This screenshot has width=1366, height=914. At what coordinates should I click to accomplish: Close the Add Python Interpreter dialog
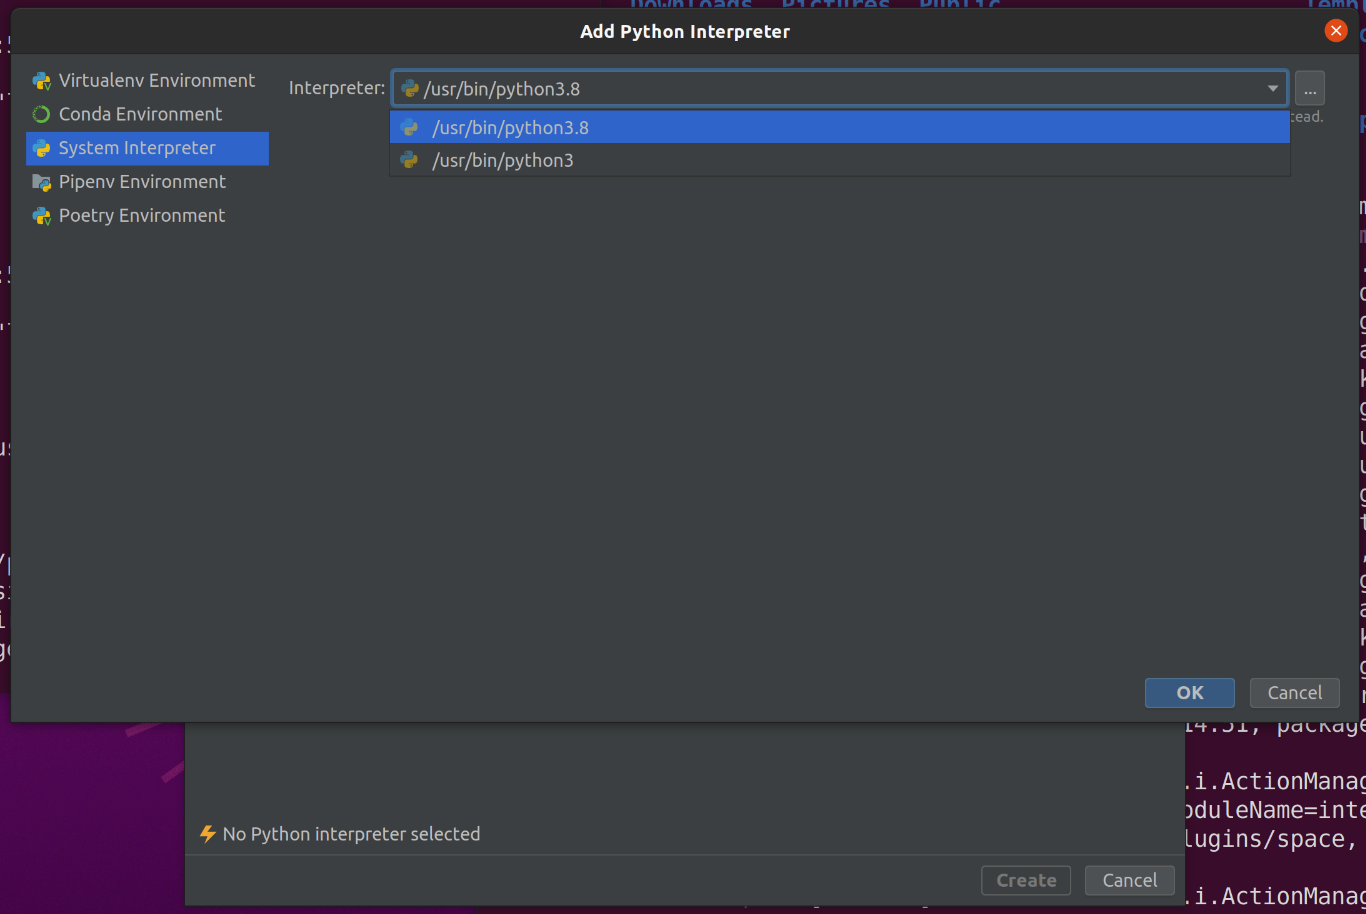1336,31
